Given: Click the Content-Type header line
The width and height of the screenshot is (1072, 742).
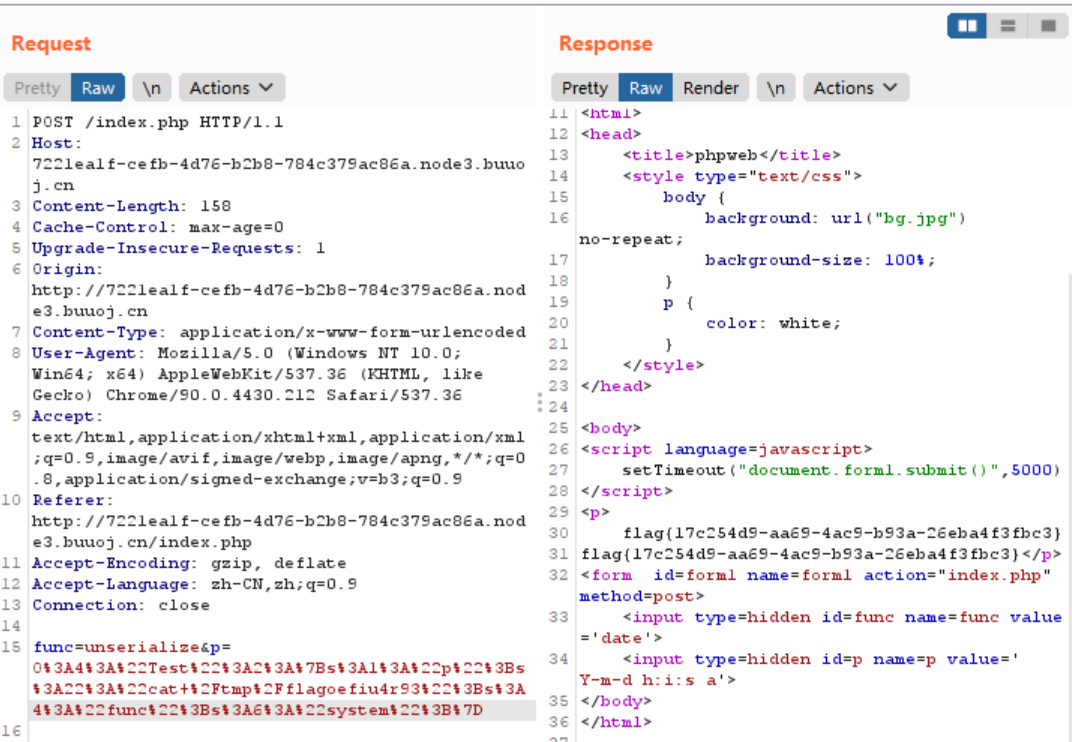Looking at the screenshot, I should pyautogui.click(x=279, y=332).
